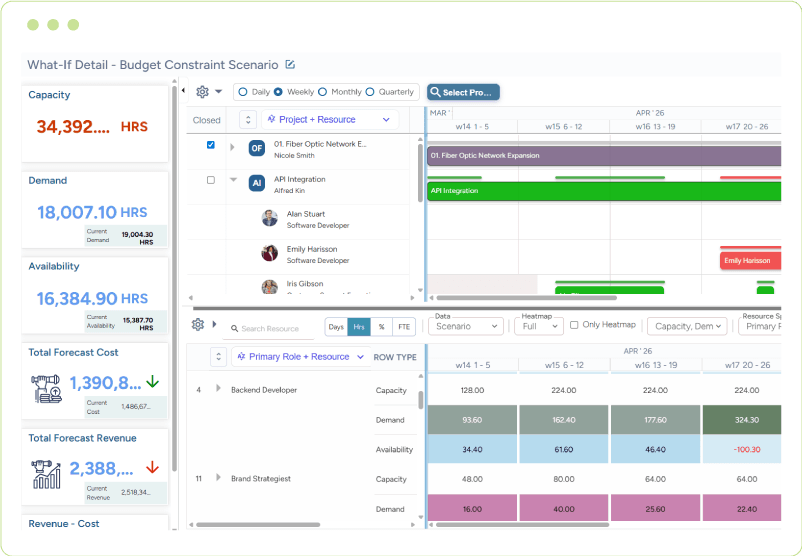Click the AI project badge icon
The image size is (802, 556).
coord(257,183)
